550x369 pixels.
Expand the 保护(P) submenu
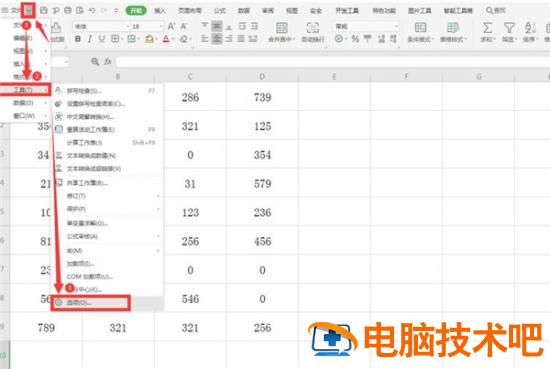coord(108,209)
